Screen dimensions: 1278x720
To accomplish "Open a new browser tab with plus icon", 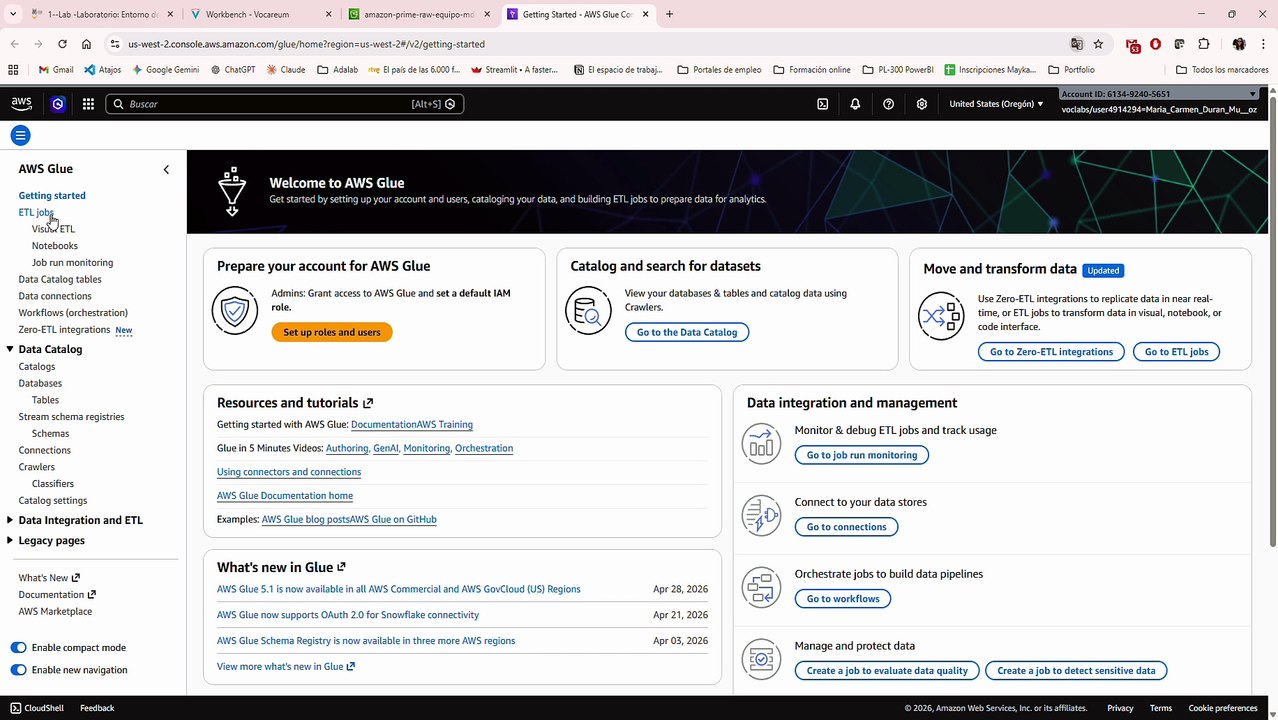I will point(669,14).
